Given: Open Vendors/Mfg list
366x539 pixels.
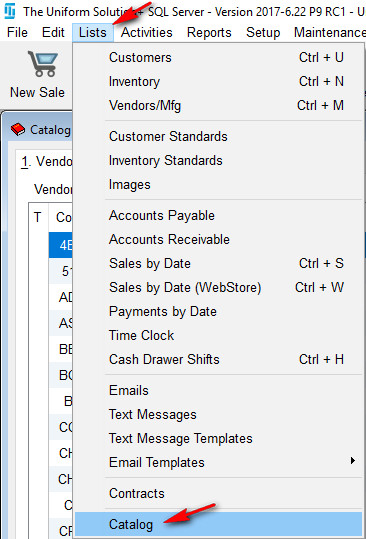Looking at the screenshot, I should click(218, 106).
